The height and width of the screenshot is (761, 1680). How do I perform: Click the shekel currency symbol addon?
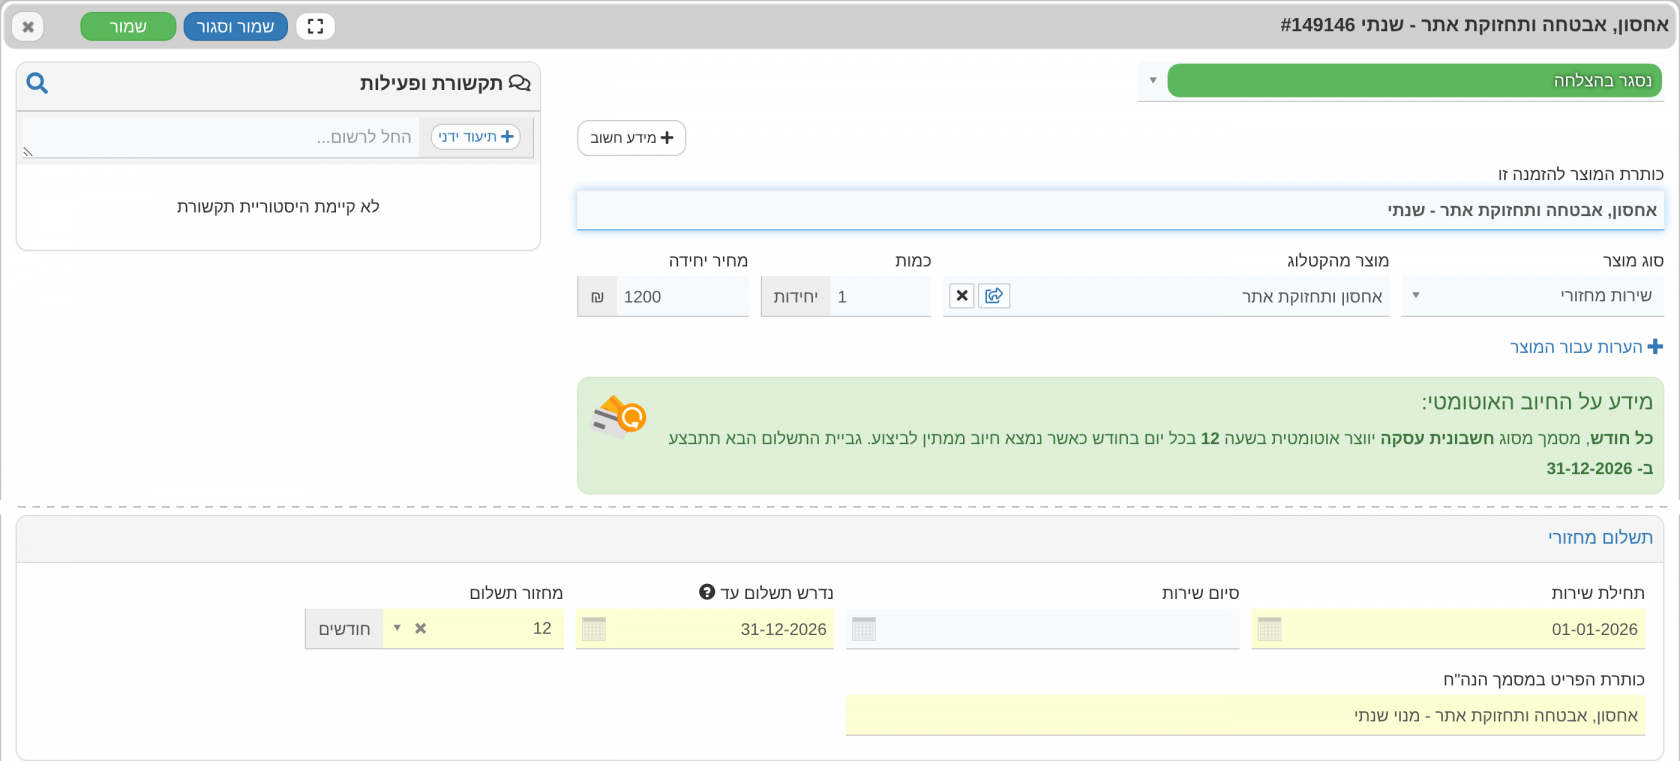click(x=597, y=297)
